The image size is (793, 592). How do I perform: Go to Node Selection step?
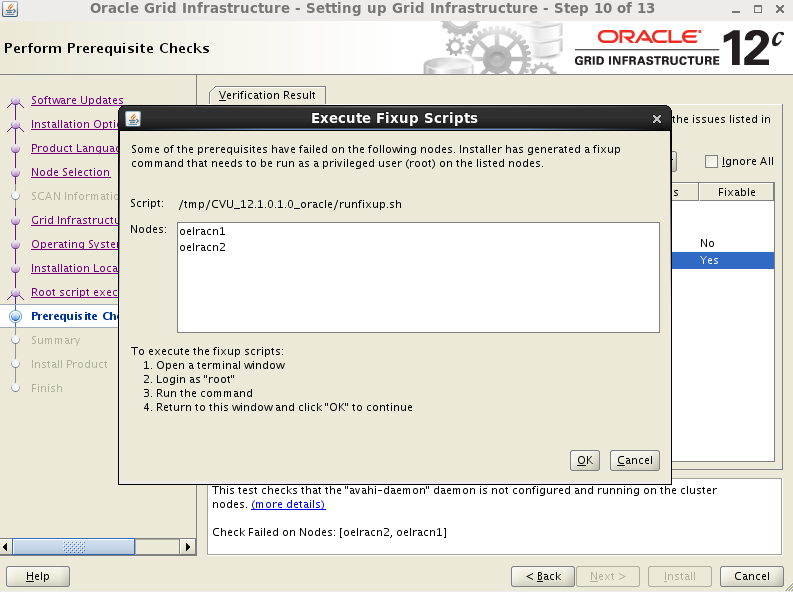[70, 172]
